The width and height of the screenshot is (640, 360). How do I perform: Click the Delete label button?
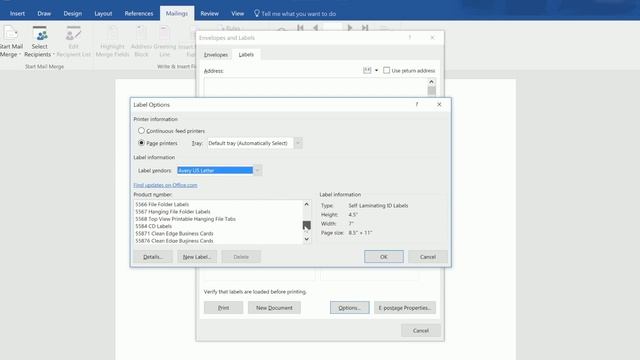[241, 257]
